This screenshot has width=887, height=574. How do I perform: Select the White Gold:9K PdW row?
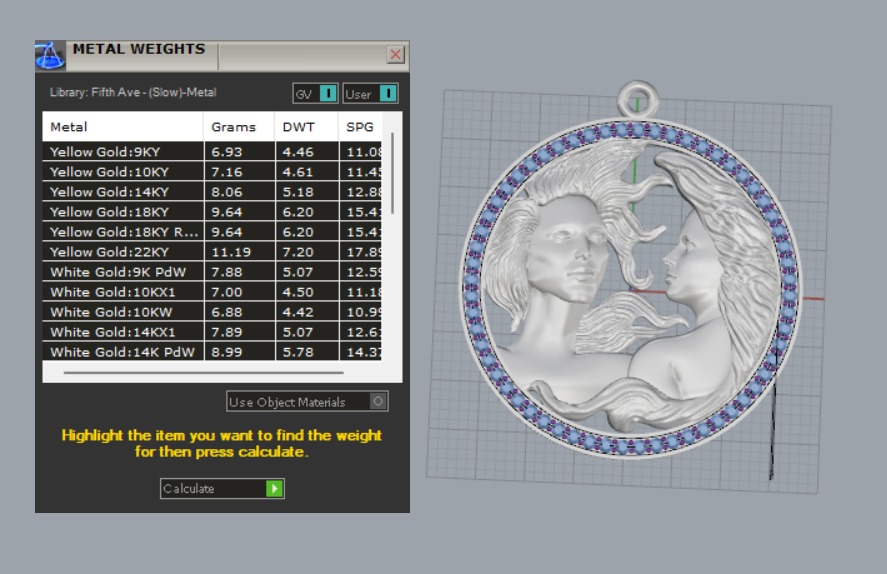tap(212, 272)
